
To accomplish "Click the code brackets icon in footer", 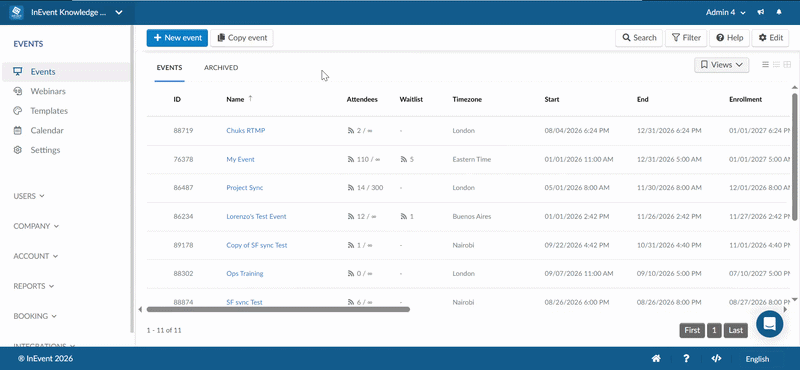I will [x=716, y=359].
